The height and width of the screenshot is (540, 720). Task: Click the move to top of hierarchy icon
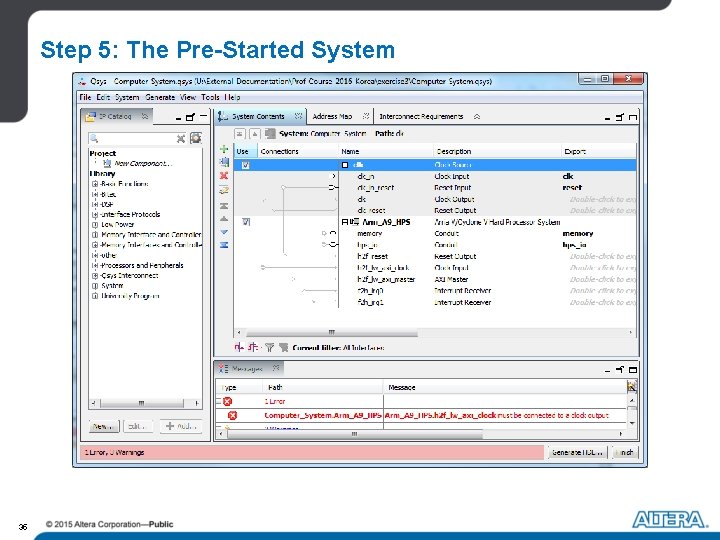[240, 134]
